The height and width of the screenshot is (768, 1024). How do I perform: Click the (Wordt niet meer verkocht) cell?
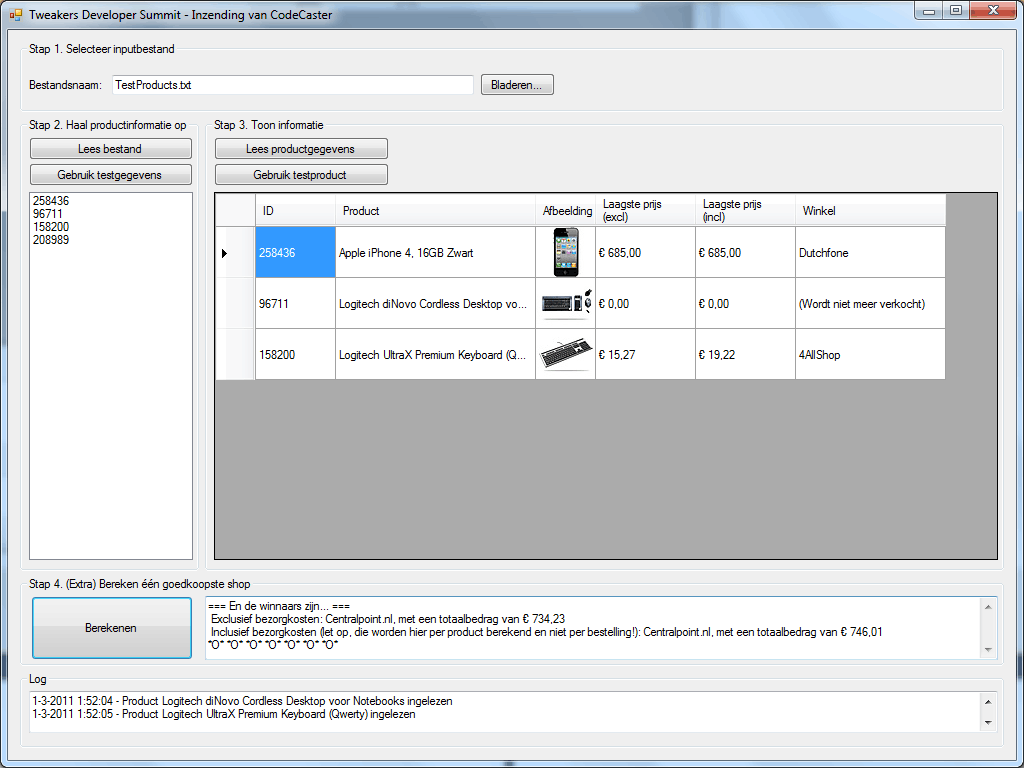coord(870,303)
